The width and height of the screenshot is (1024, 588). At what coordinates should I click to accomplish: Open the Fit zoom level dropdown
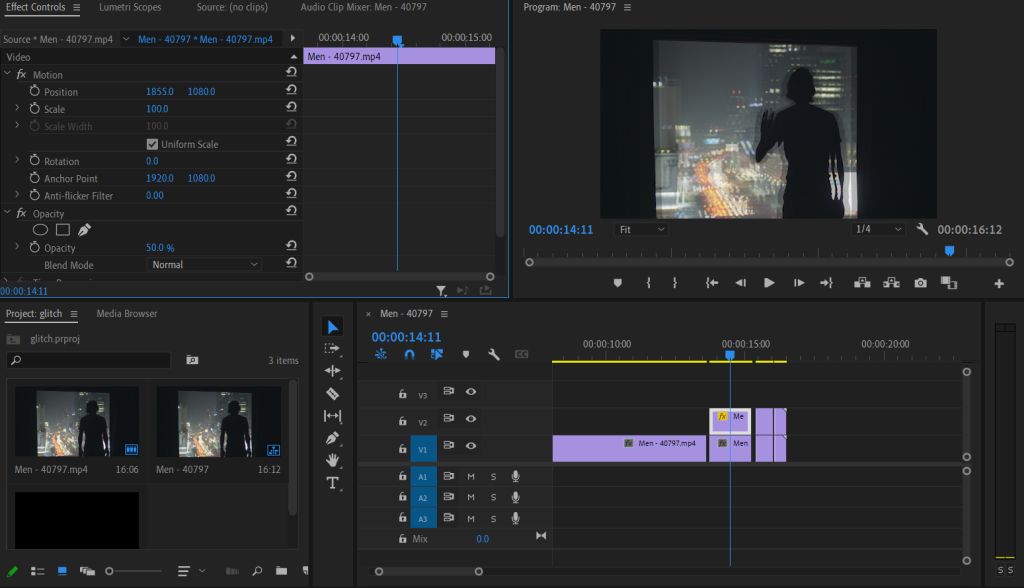click(641, 229)
